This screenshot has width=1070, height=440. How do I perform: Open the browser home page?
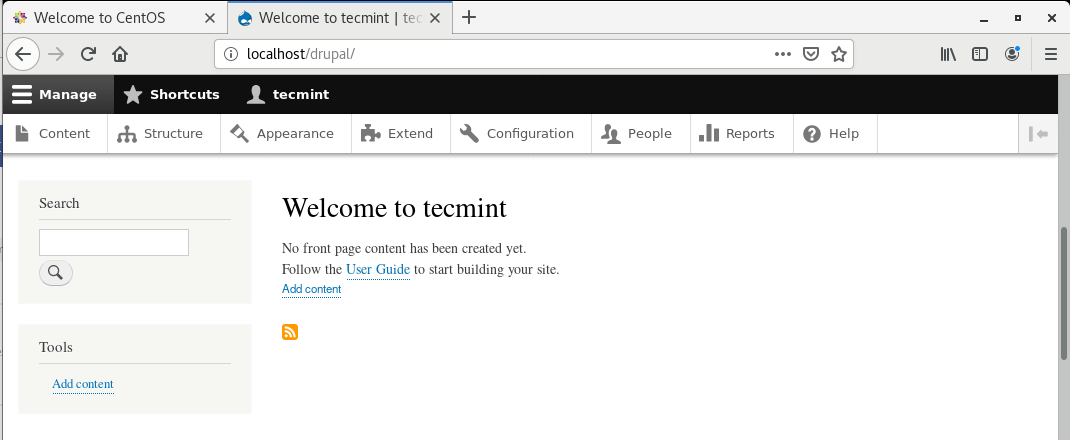coord(120,54)
